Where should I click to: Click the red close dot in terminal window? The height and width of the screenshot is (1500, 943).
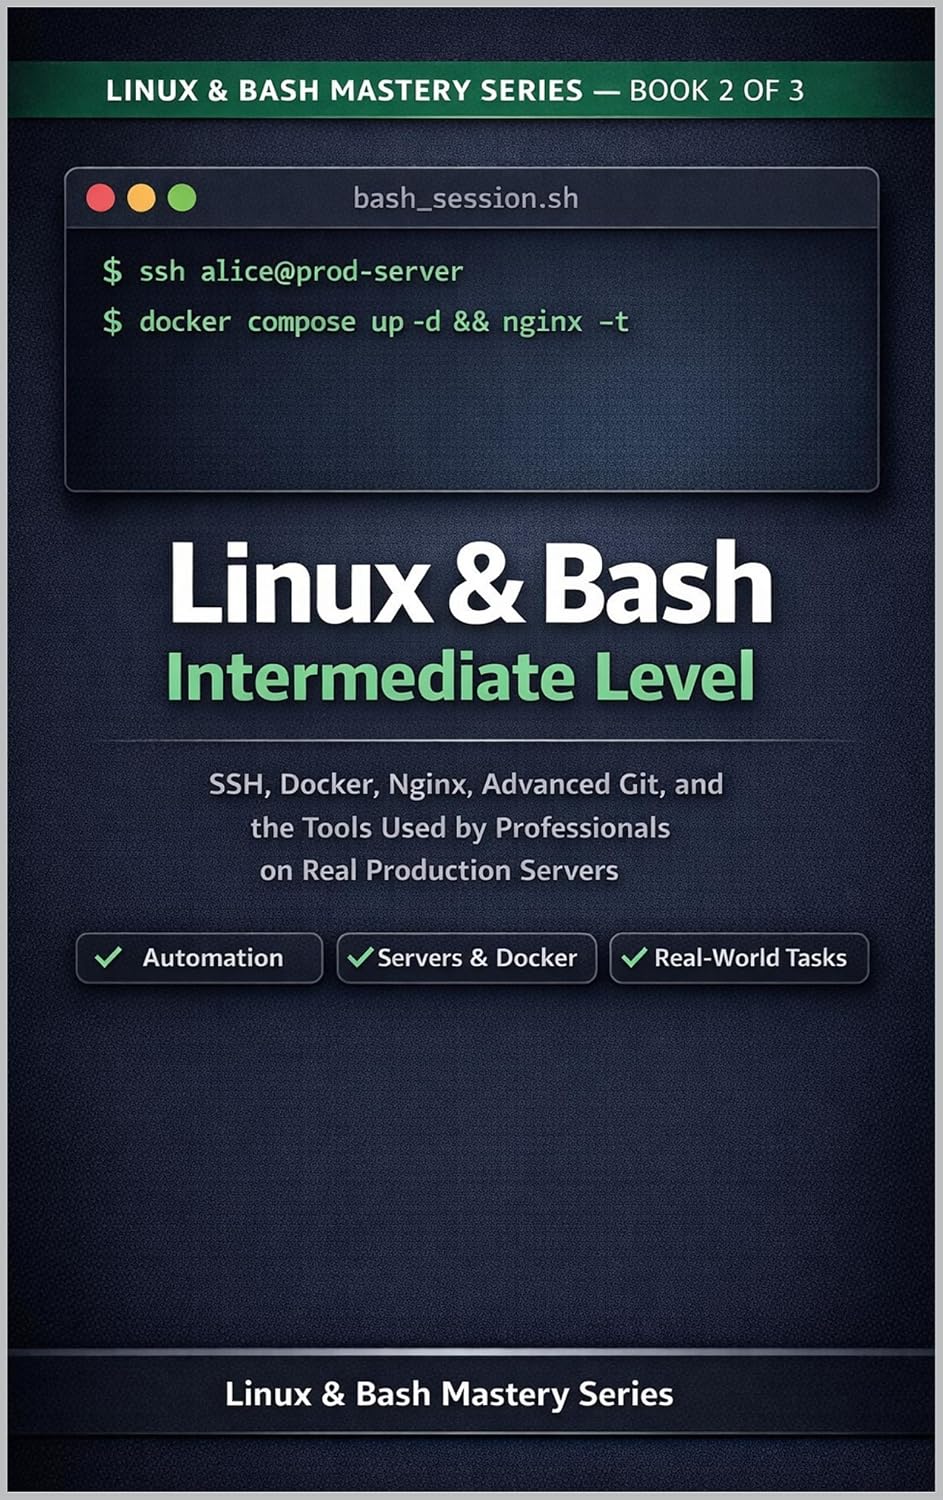tap(101, 198)
